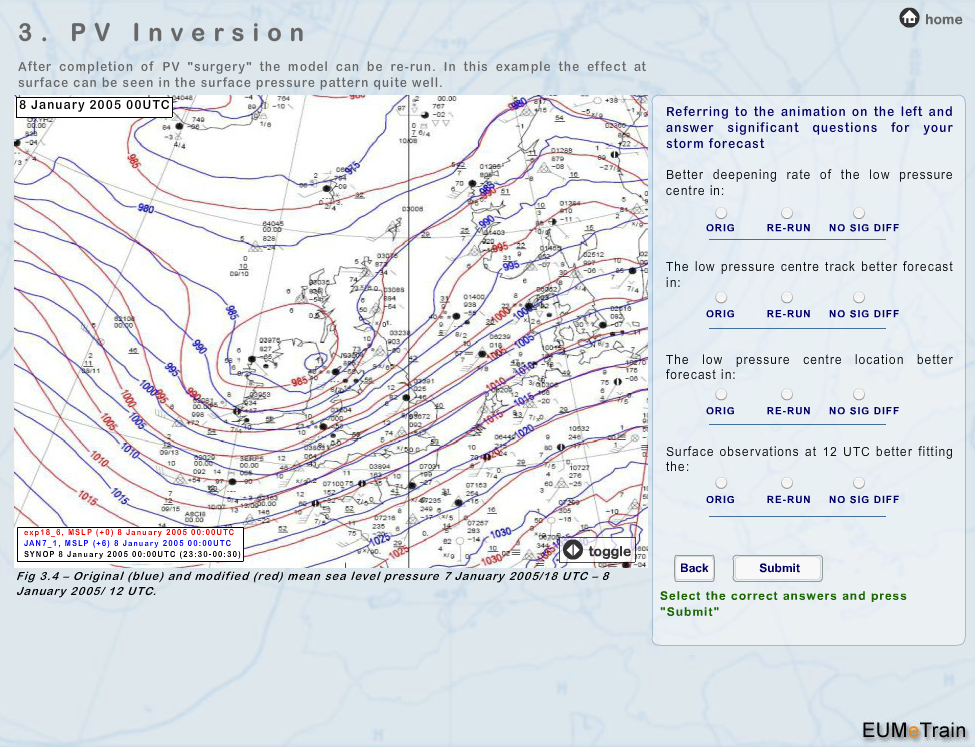Click the Back button
975x748 pixels.
click(694, 568)
